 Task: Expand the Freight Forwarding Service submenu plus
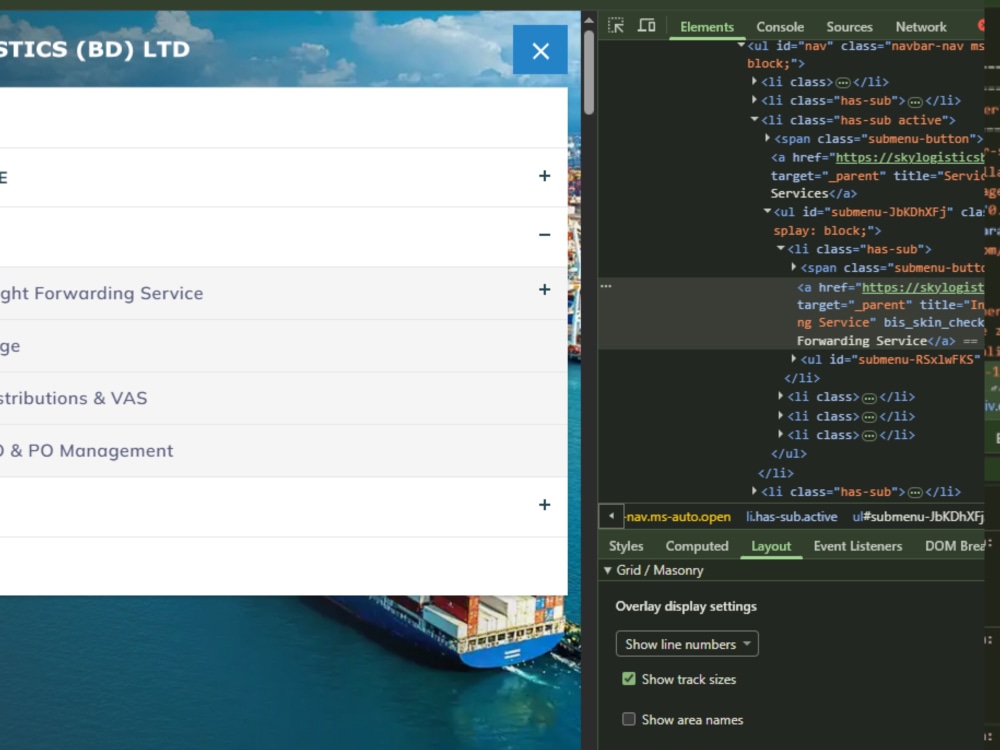tap(544, 290)
